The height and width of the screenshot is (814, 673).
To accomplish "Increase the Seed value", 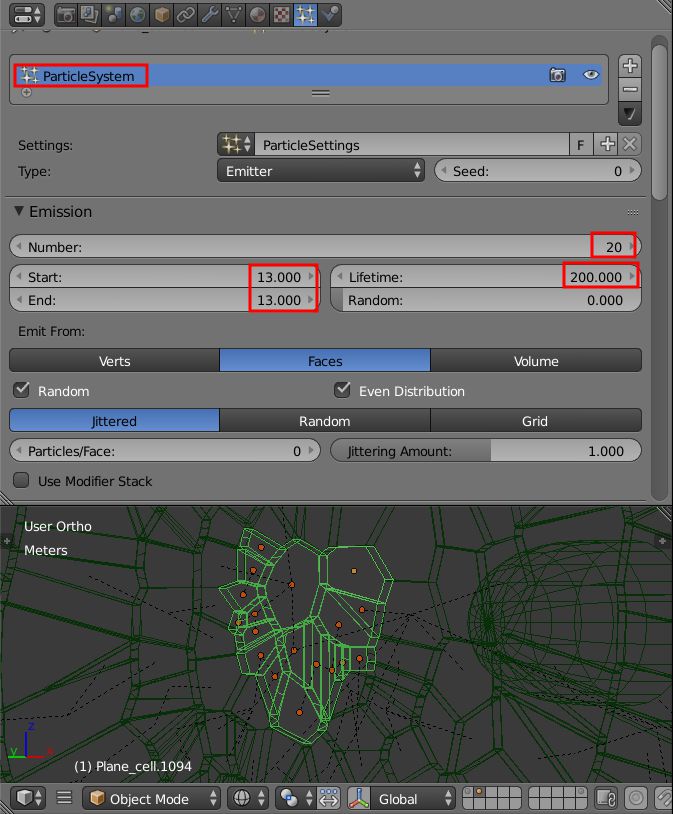I will pyautogui.click(x=632, y=170).
